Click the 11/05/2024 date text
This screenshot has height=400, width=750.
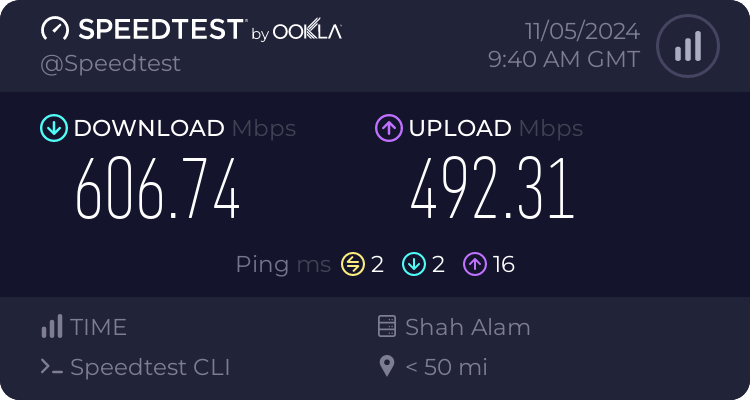pos(583,32)
